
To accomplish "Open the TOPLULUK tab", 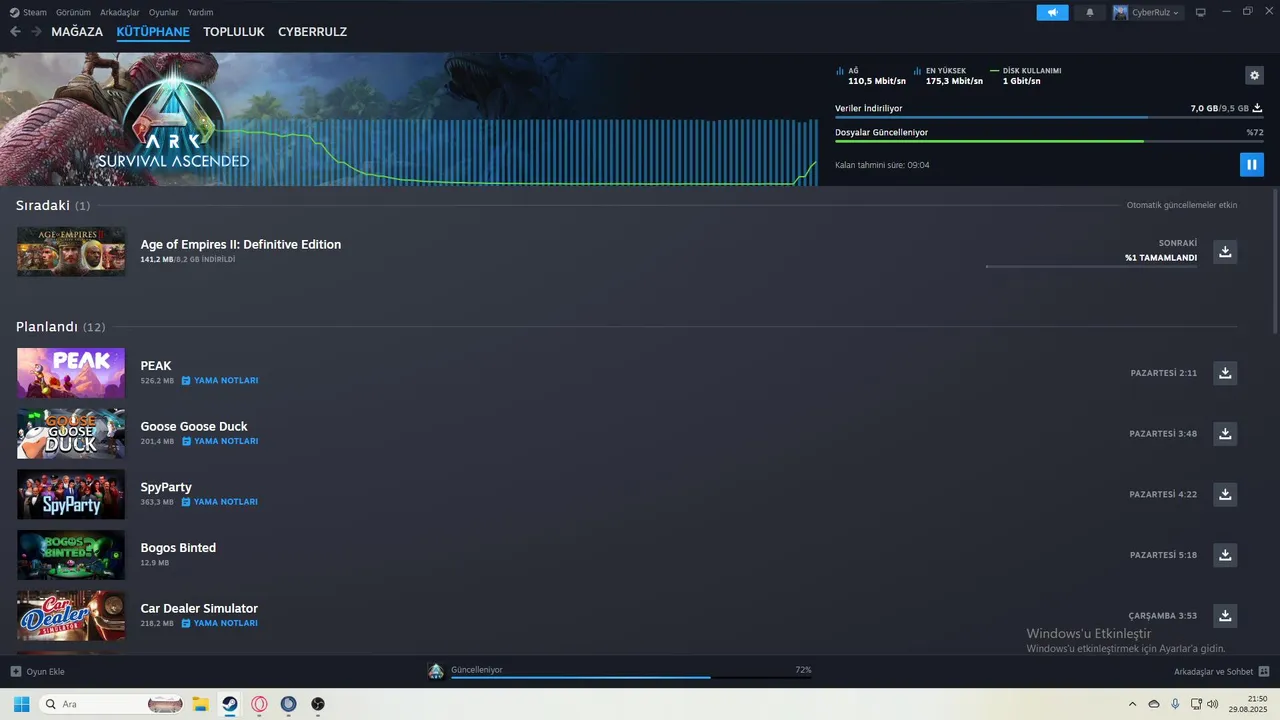I will point(234,32).
